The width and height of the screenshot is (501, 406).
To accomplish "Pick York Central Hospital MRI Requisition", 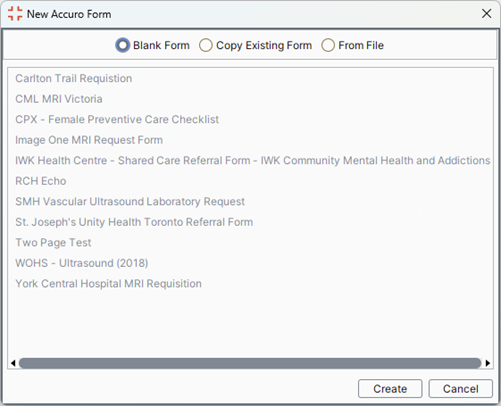I will point(108,284).
